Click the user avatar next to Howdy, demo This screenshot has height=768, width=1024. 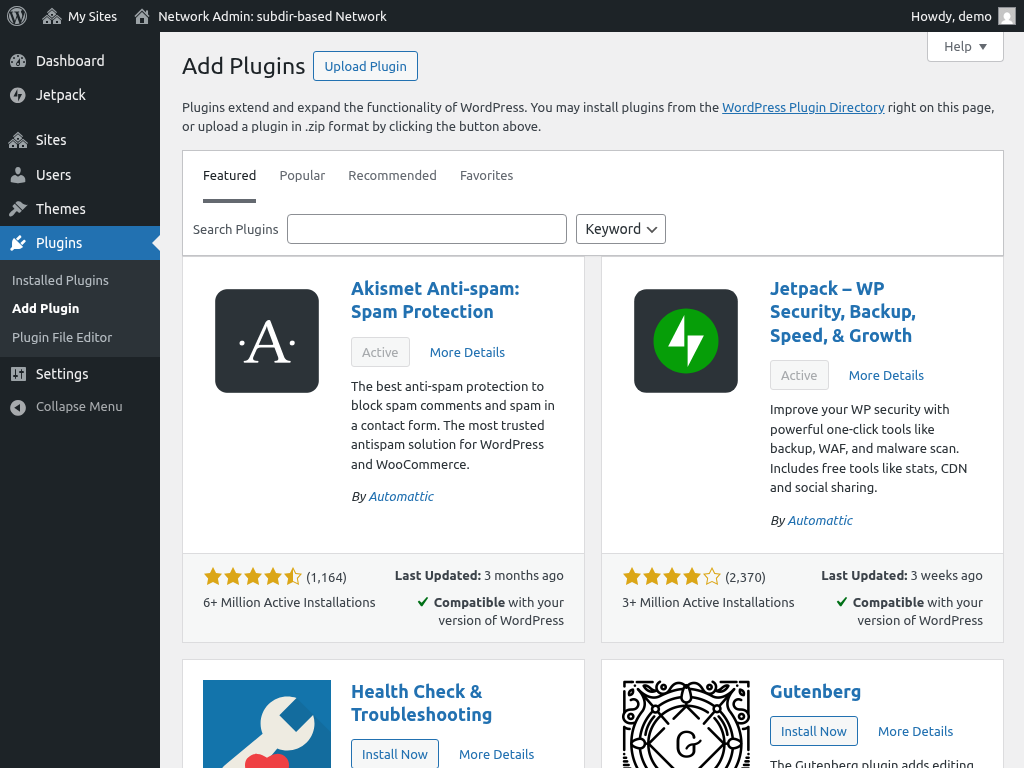pyautogui.click(x=1007, y=16)
